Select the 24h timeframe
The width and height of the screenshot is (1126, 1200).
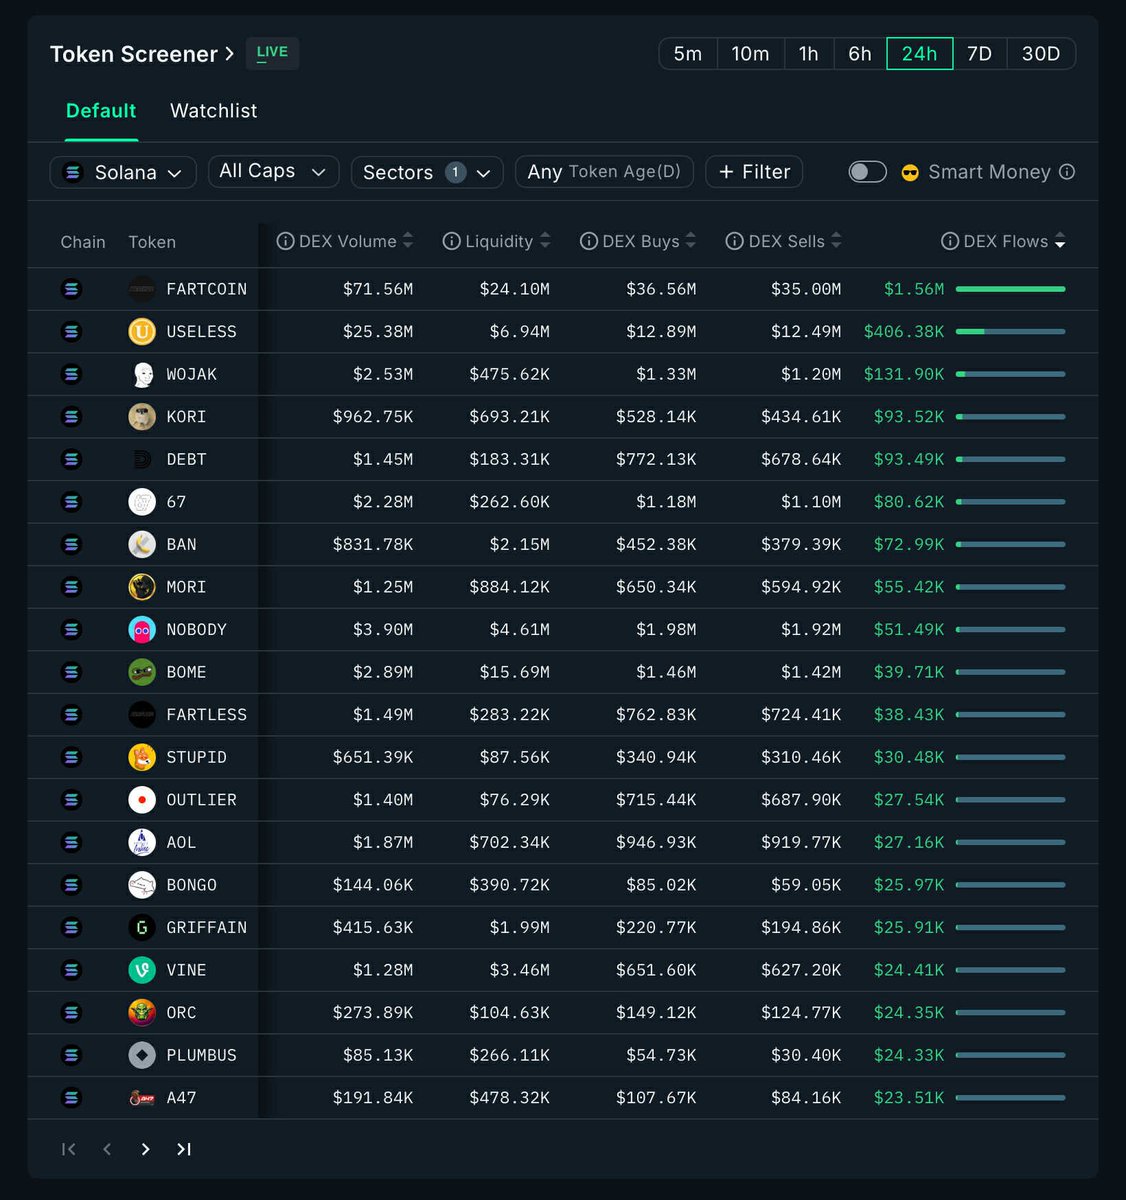point(920,54)
